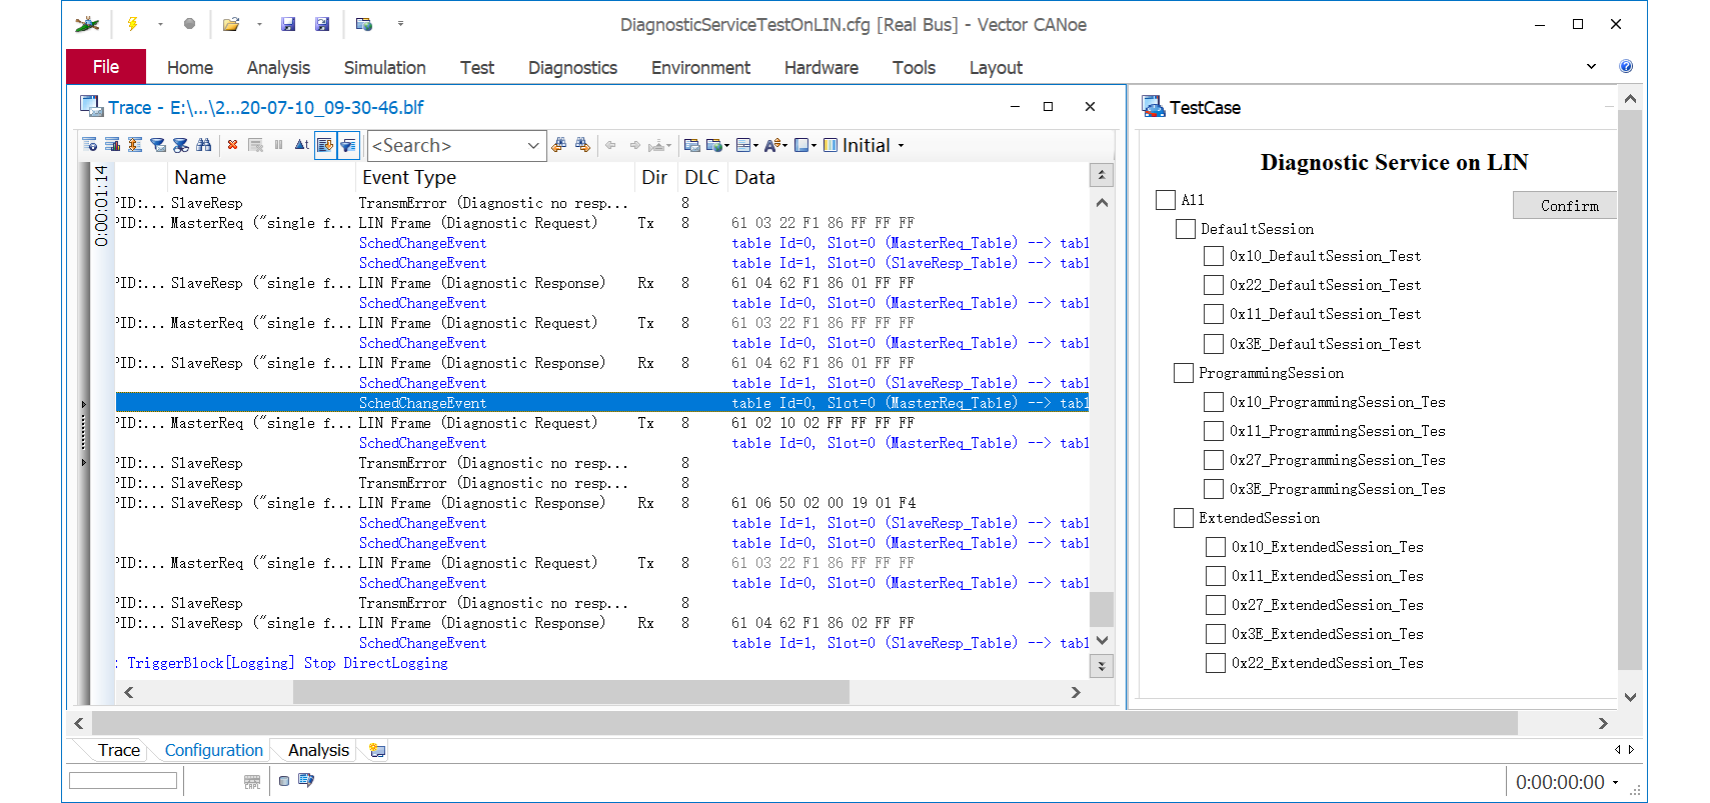Click the delta time icon in Trace toolbar
The width and height of the screenshot is (1710, 803).
302,145
